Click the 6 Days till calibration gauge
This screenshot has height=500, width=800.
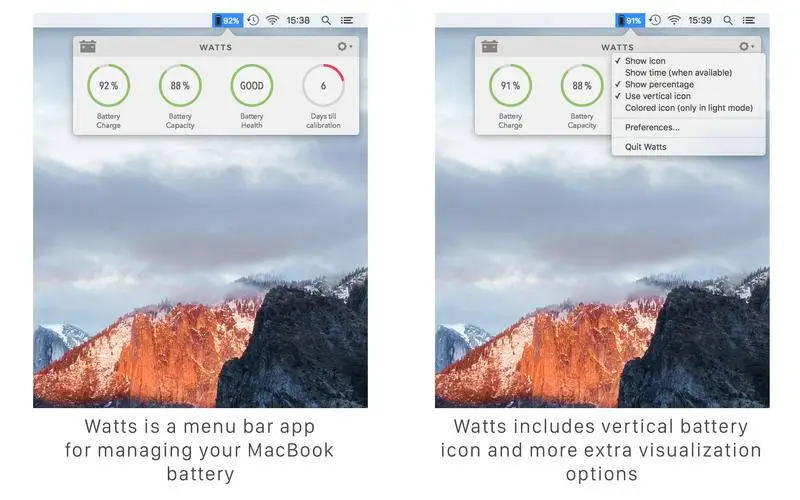323,86
